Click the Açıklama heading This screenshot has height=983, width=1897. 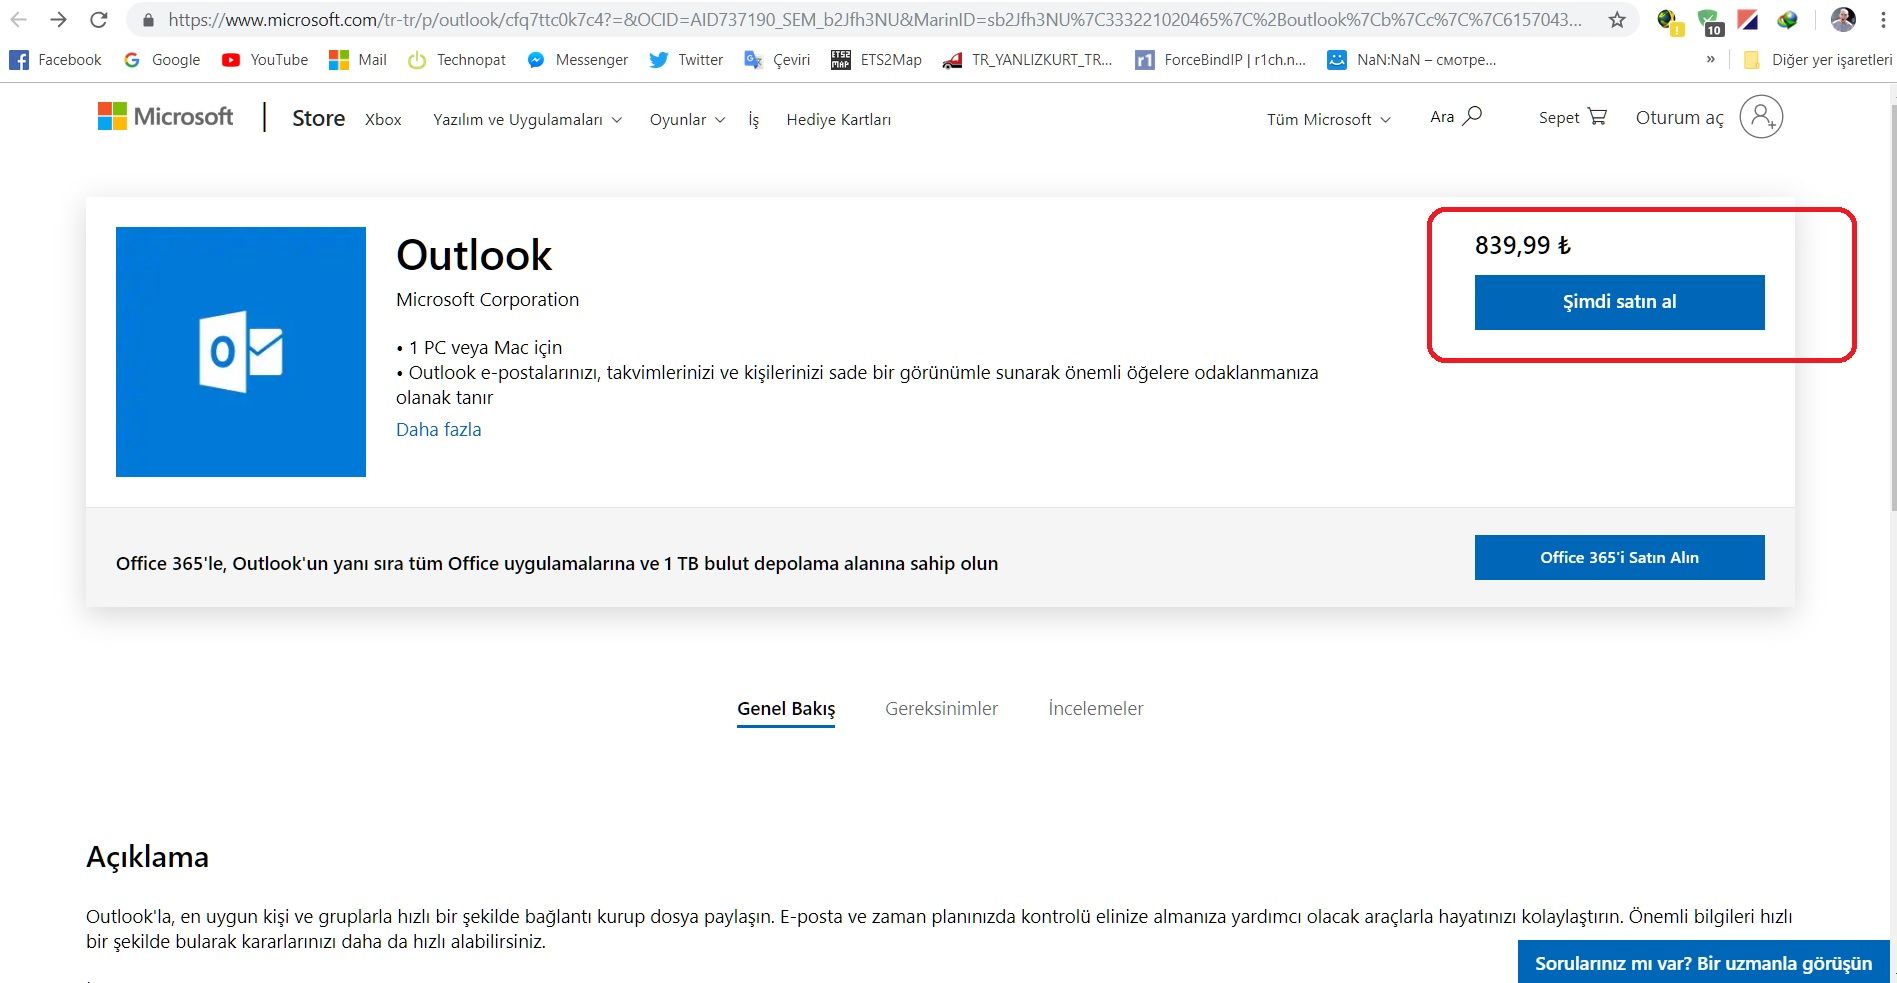(147, 857)
